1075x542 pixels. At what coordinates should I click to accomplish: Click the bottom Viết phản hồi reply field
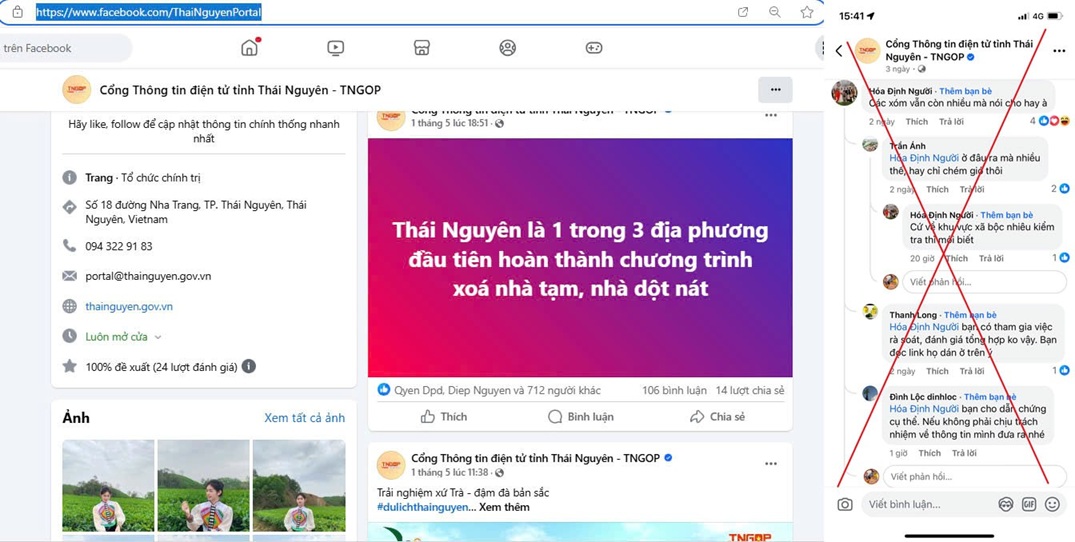click(x=975, y=476)
